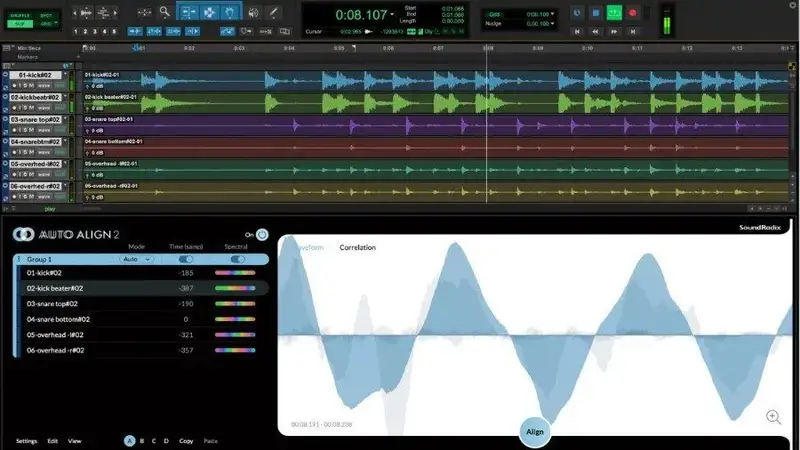Click the Rewind button

coord(595,32)
